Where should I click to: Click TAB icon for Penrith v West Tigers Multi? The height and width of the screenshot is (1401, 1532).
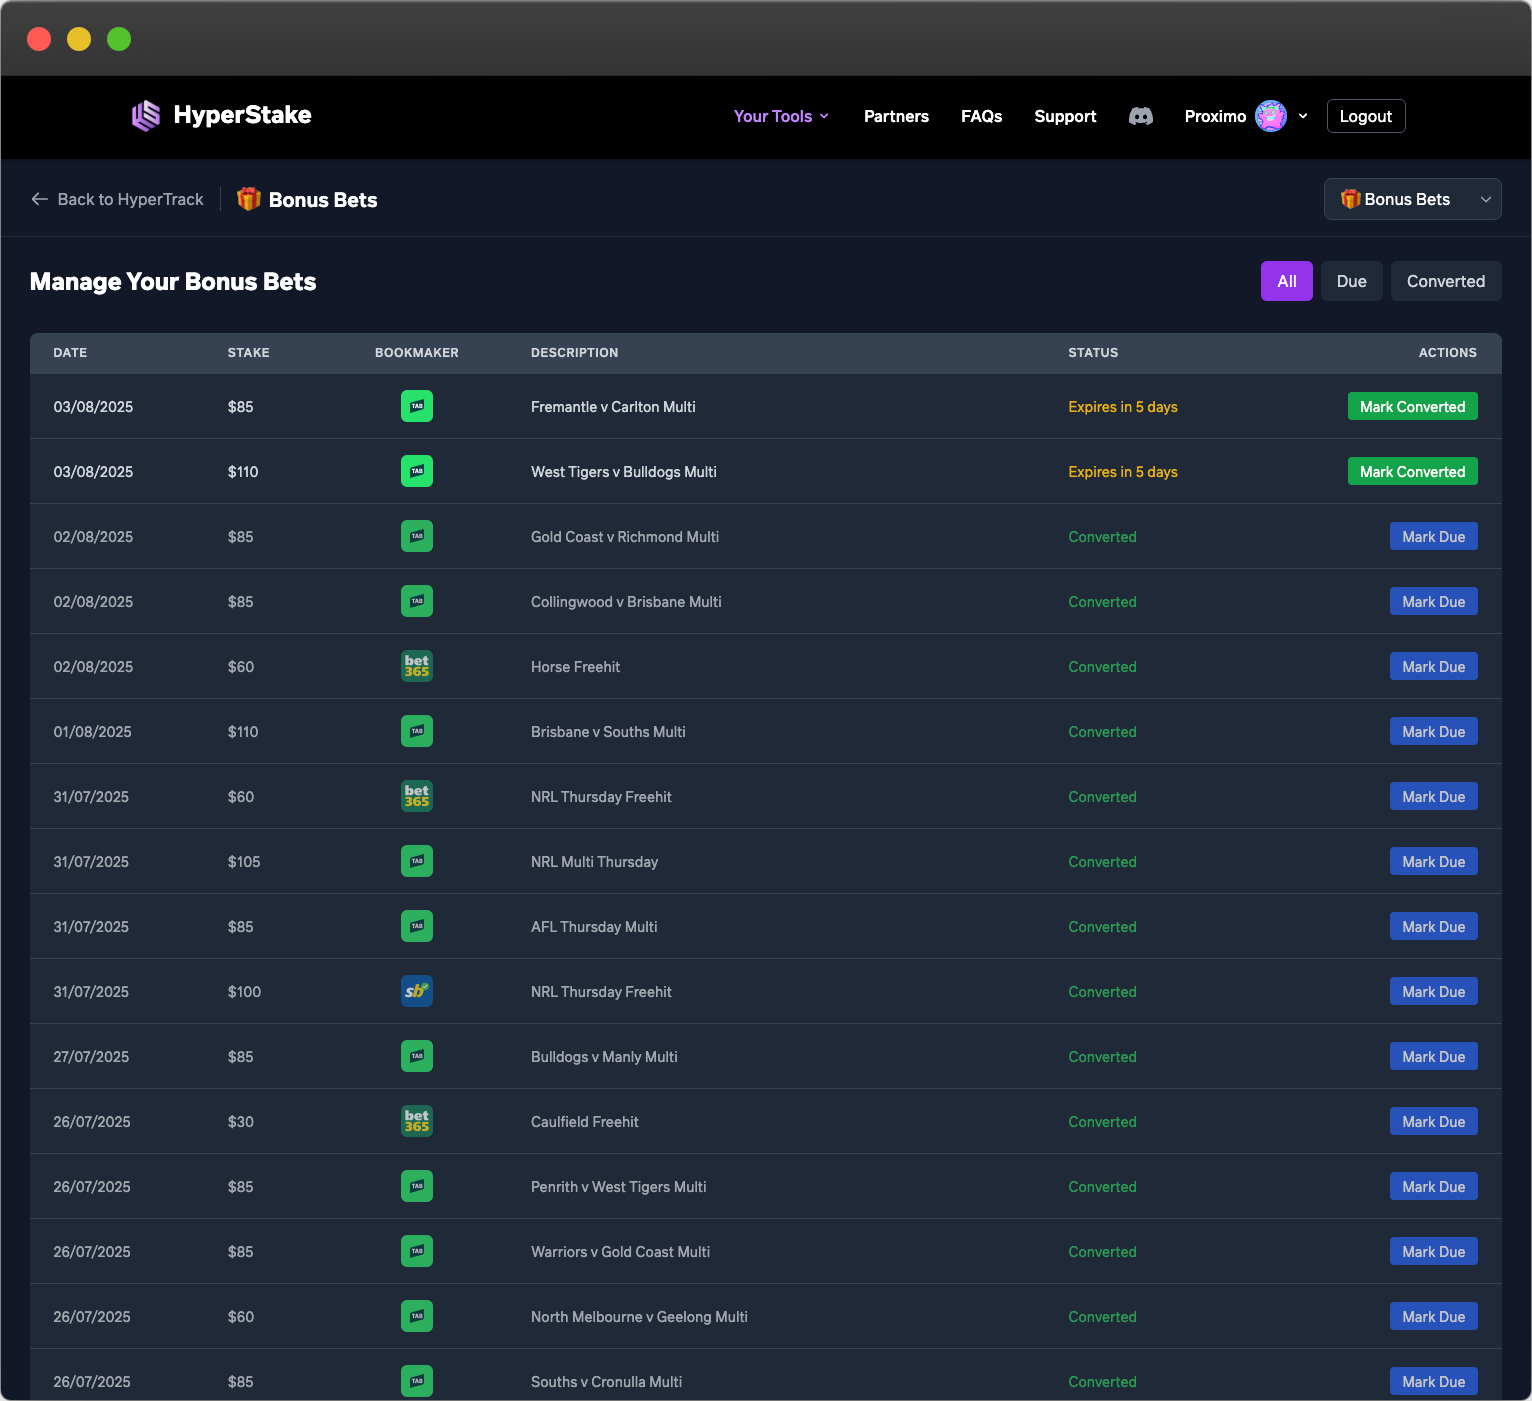[x=417, y=1186]
